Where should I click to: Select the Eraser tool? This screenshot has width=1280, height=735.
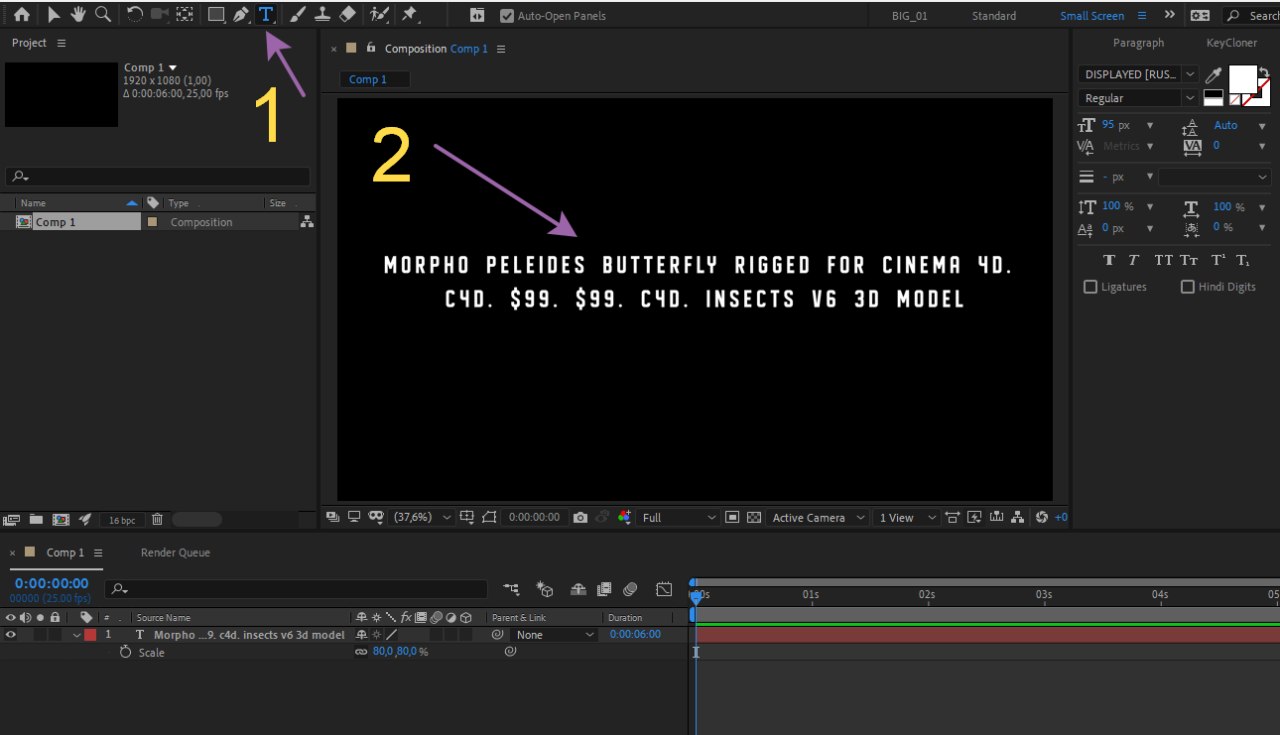pos(347,15)
